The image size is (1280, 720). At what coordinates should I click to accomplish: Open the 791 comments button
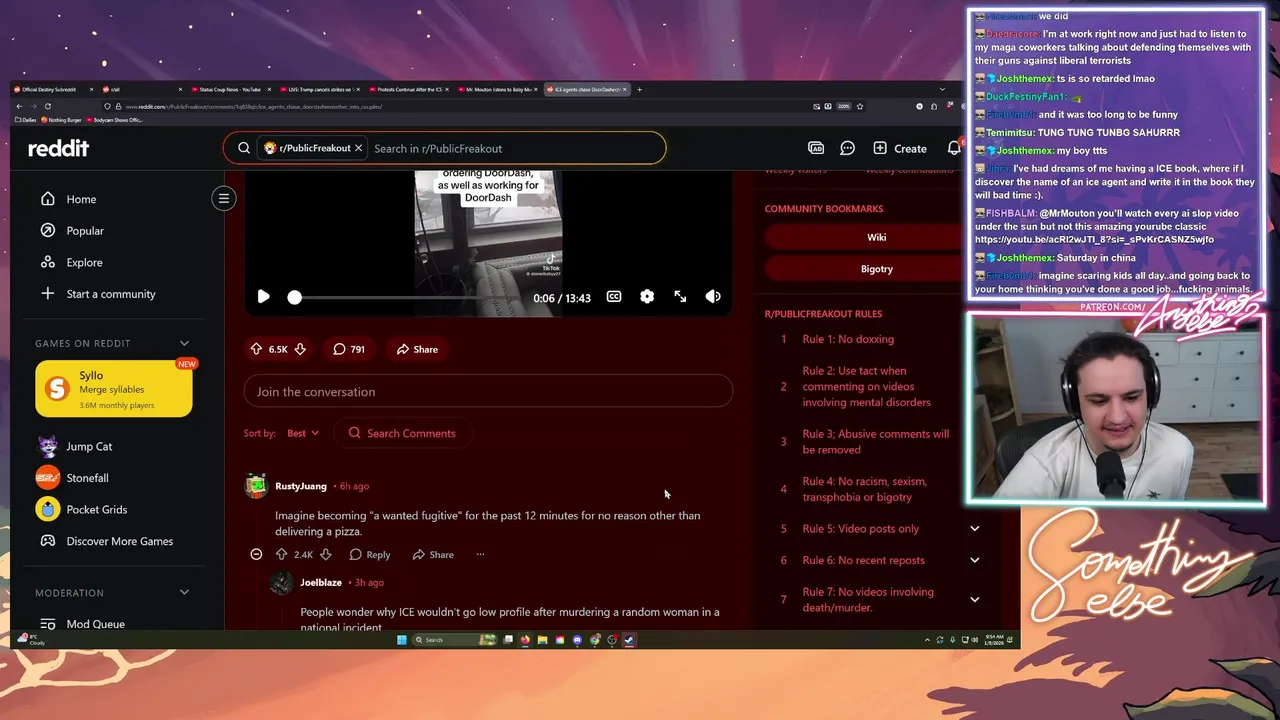pos(349,349)
